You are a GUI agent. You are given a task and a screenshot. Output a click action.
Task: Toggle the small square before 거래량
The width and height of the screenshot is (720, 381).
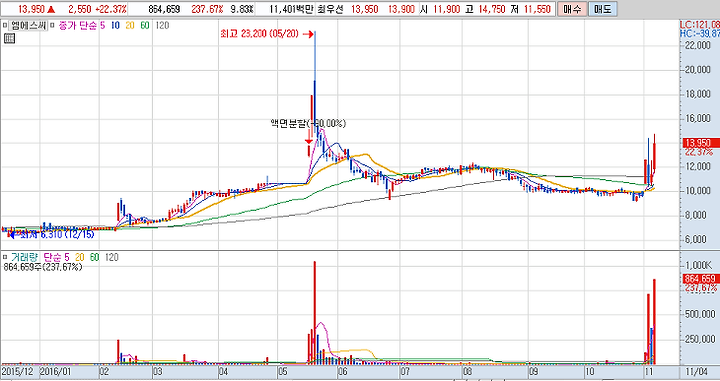click(x=5, y=257)
